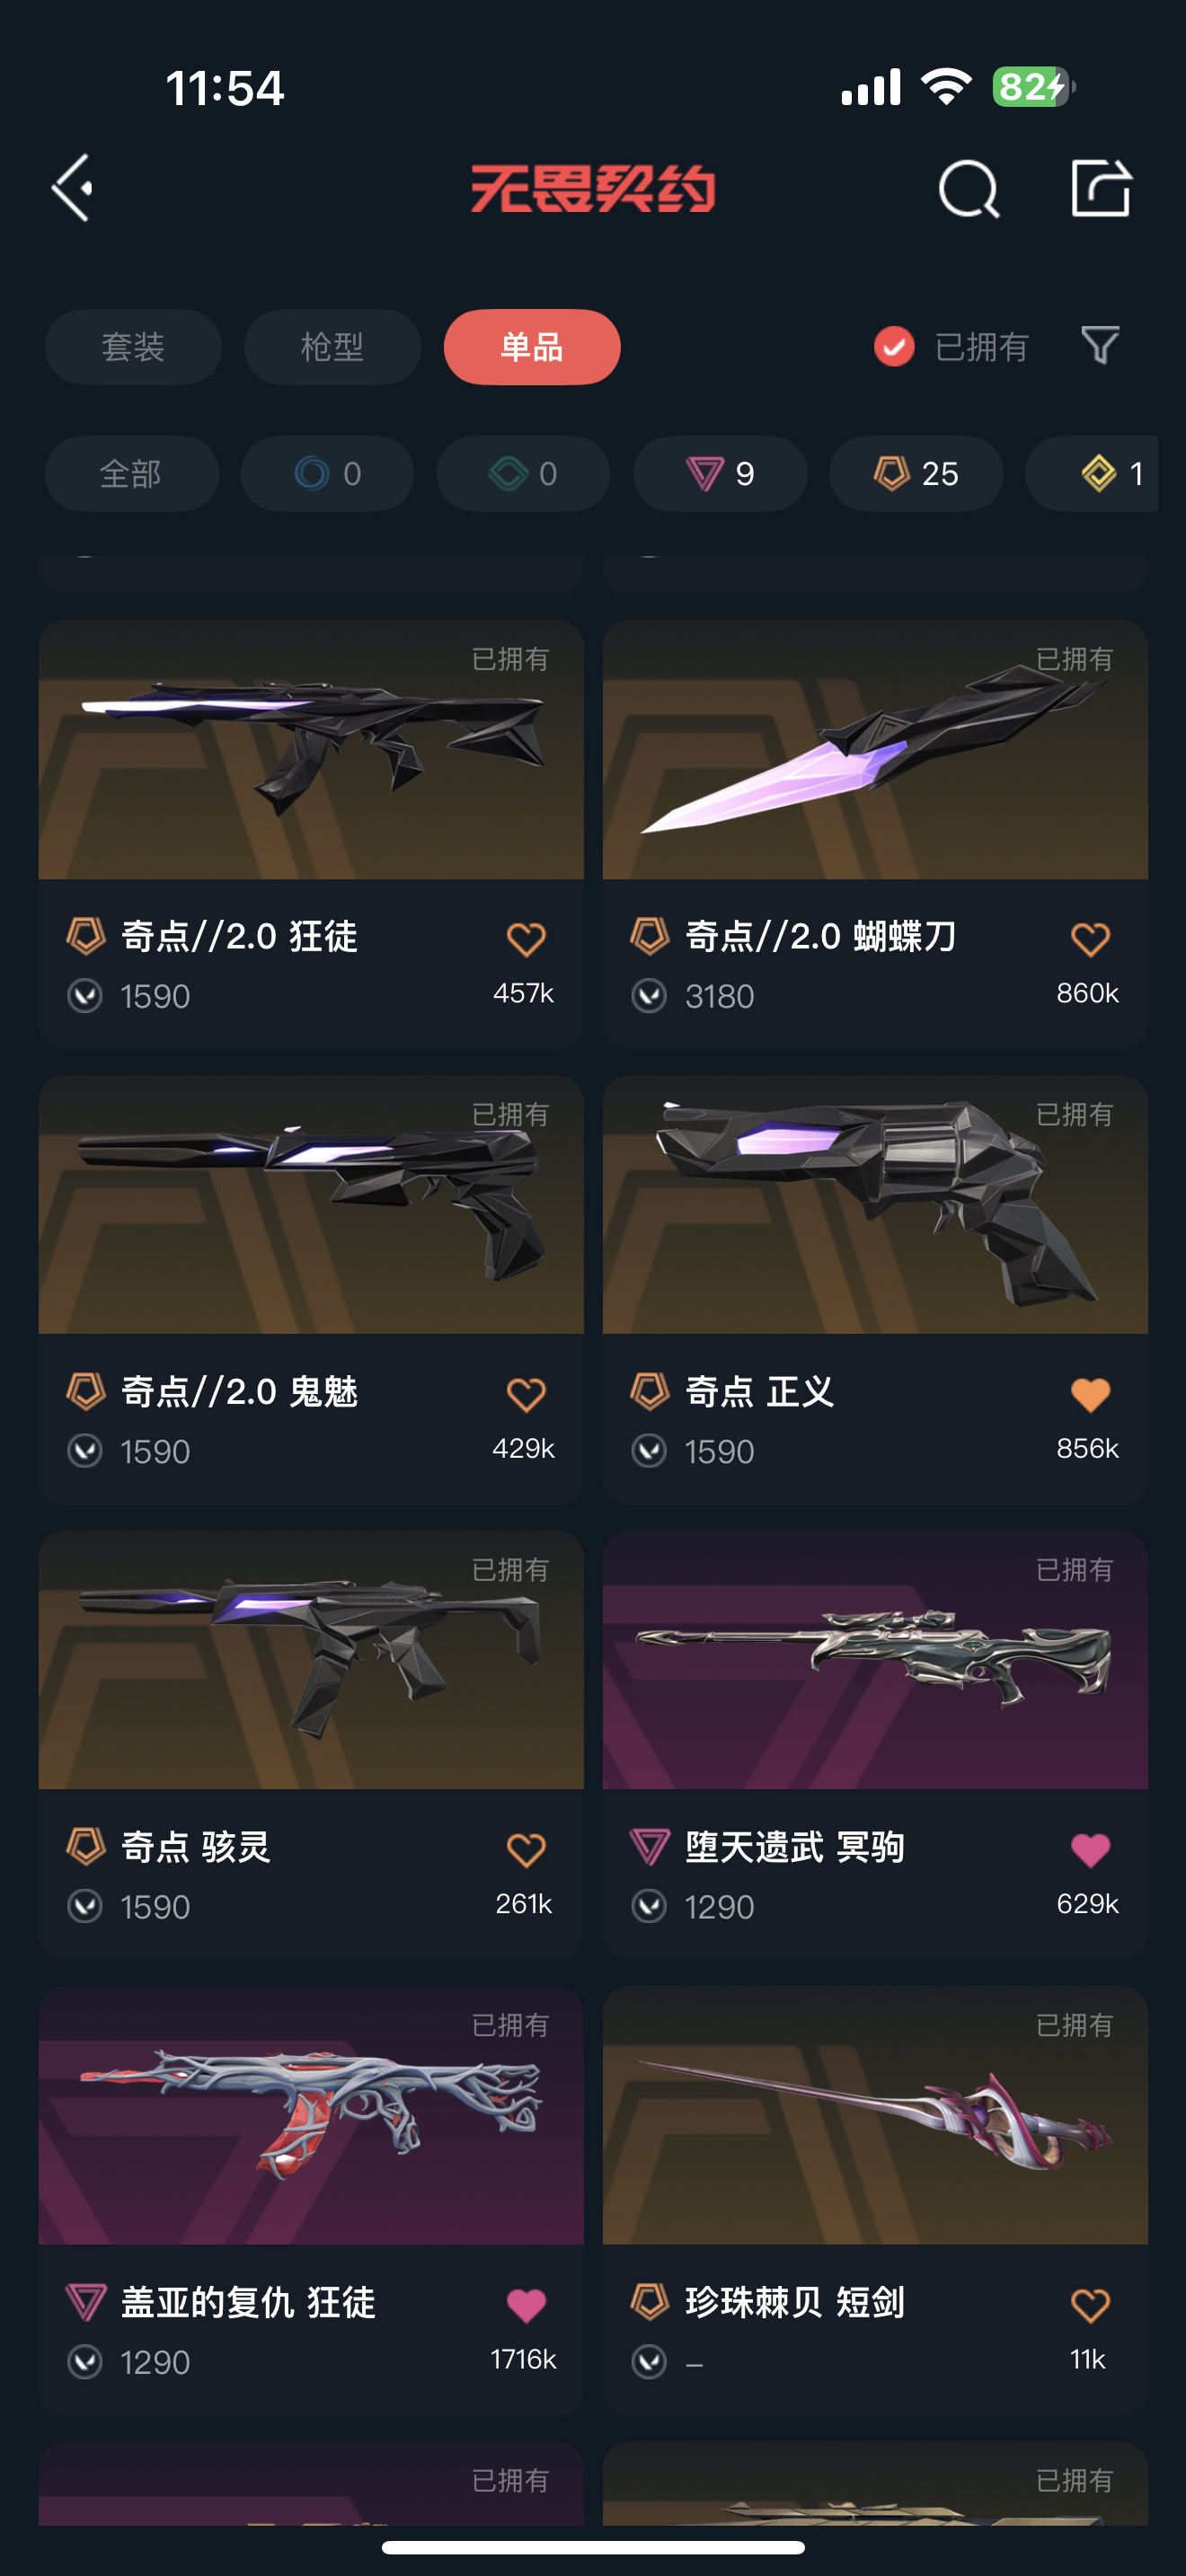Switch to the 套装 tab
1186x2576 pixels.
tap(133, 347)
